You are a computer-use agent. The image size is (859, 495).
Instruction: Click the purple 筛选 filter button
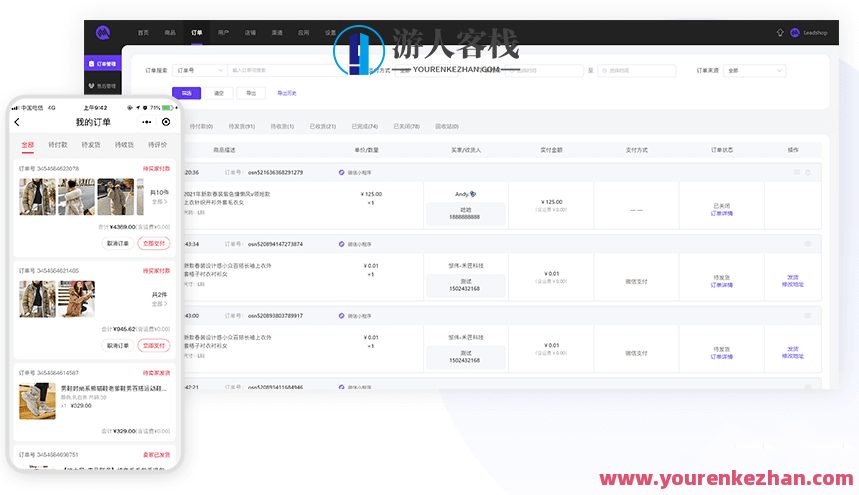click(186, 93)
